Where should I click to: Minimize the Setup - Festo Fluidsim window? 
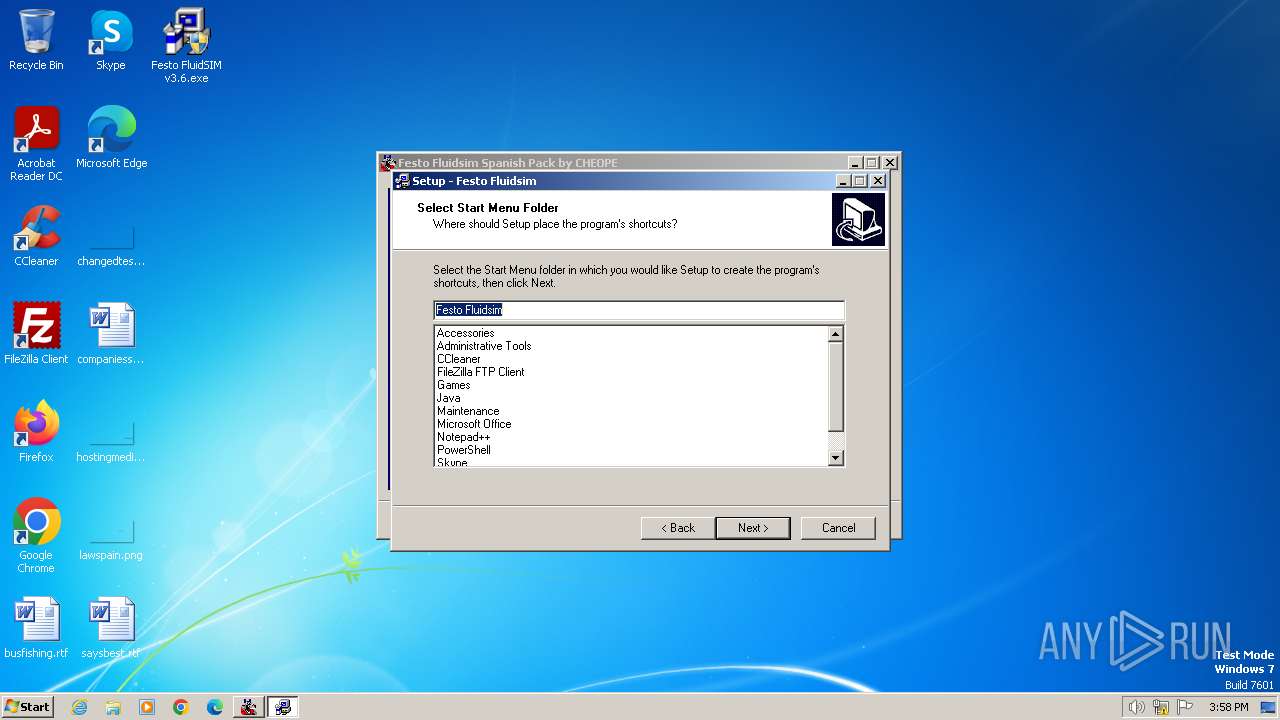pos(844,181)
